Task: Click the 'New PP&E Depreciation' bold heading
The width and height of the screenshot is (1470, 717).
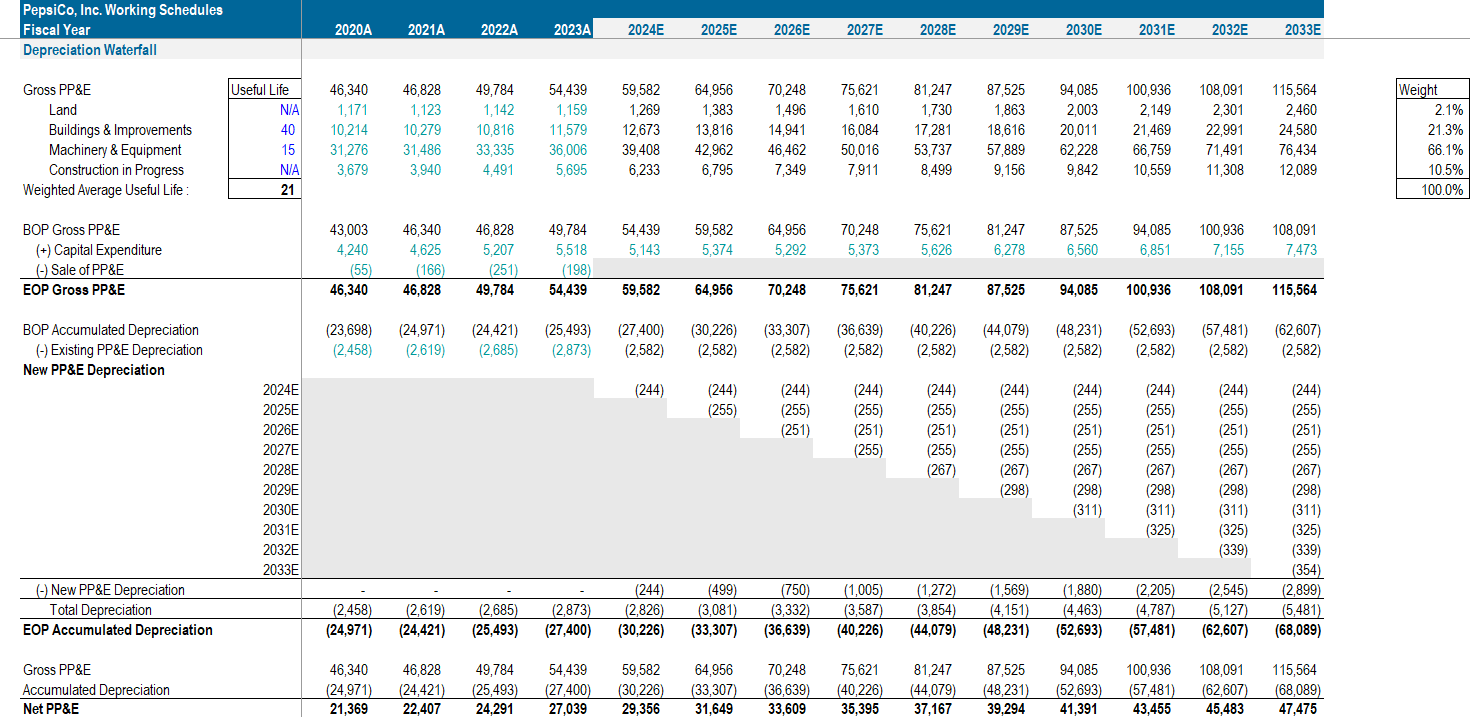Action: coord(94,370)
